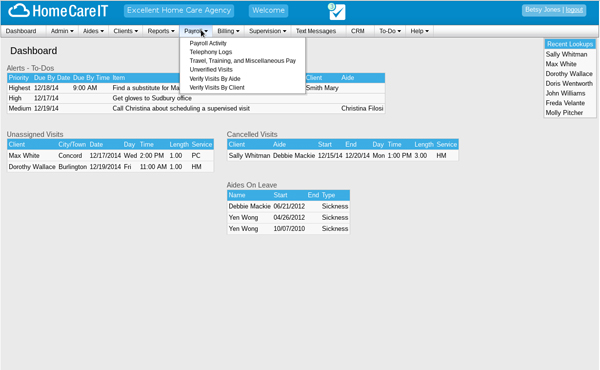This screenshot has height=370, width=600.
Task: Expand the Aides dropdown menu
Action: point(93,31)
